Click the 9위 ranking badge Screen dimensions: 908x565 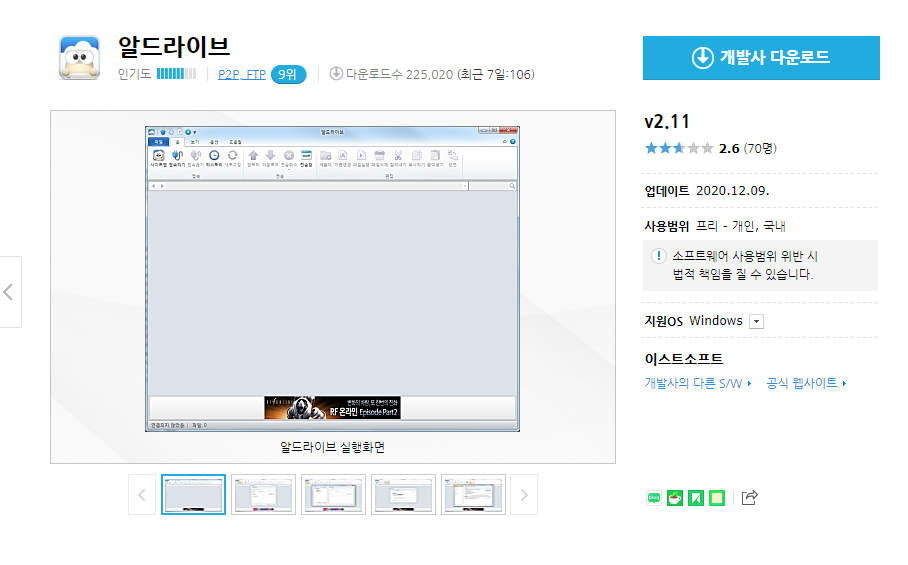pos(288,75)
